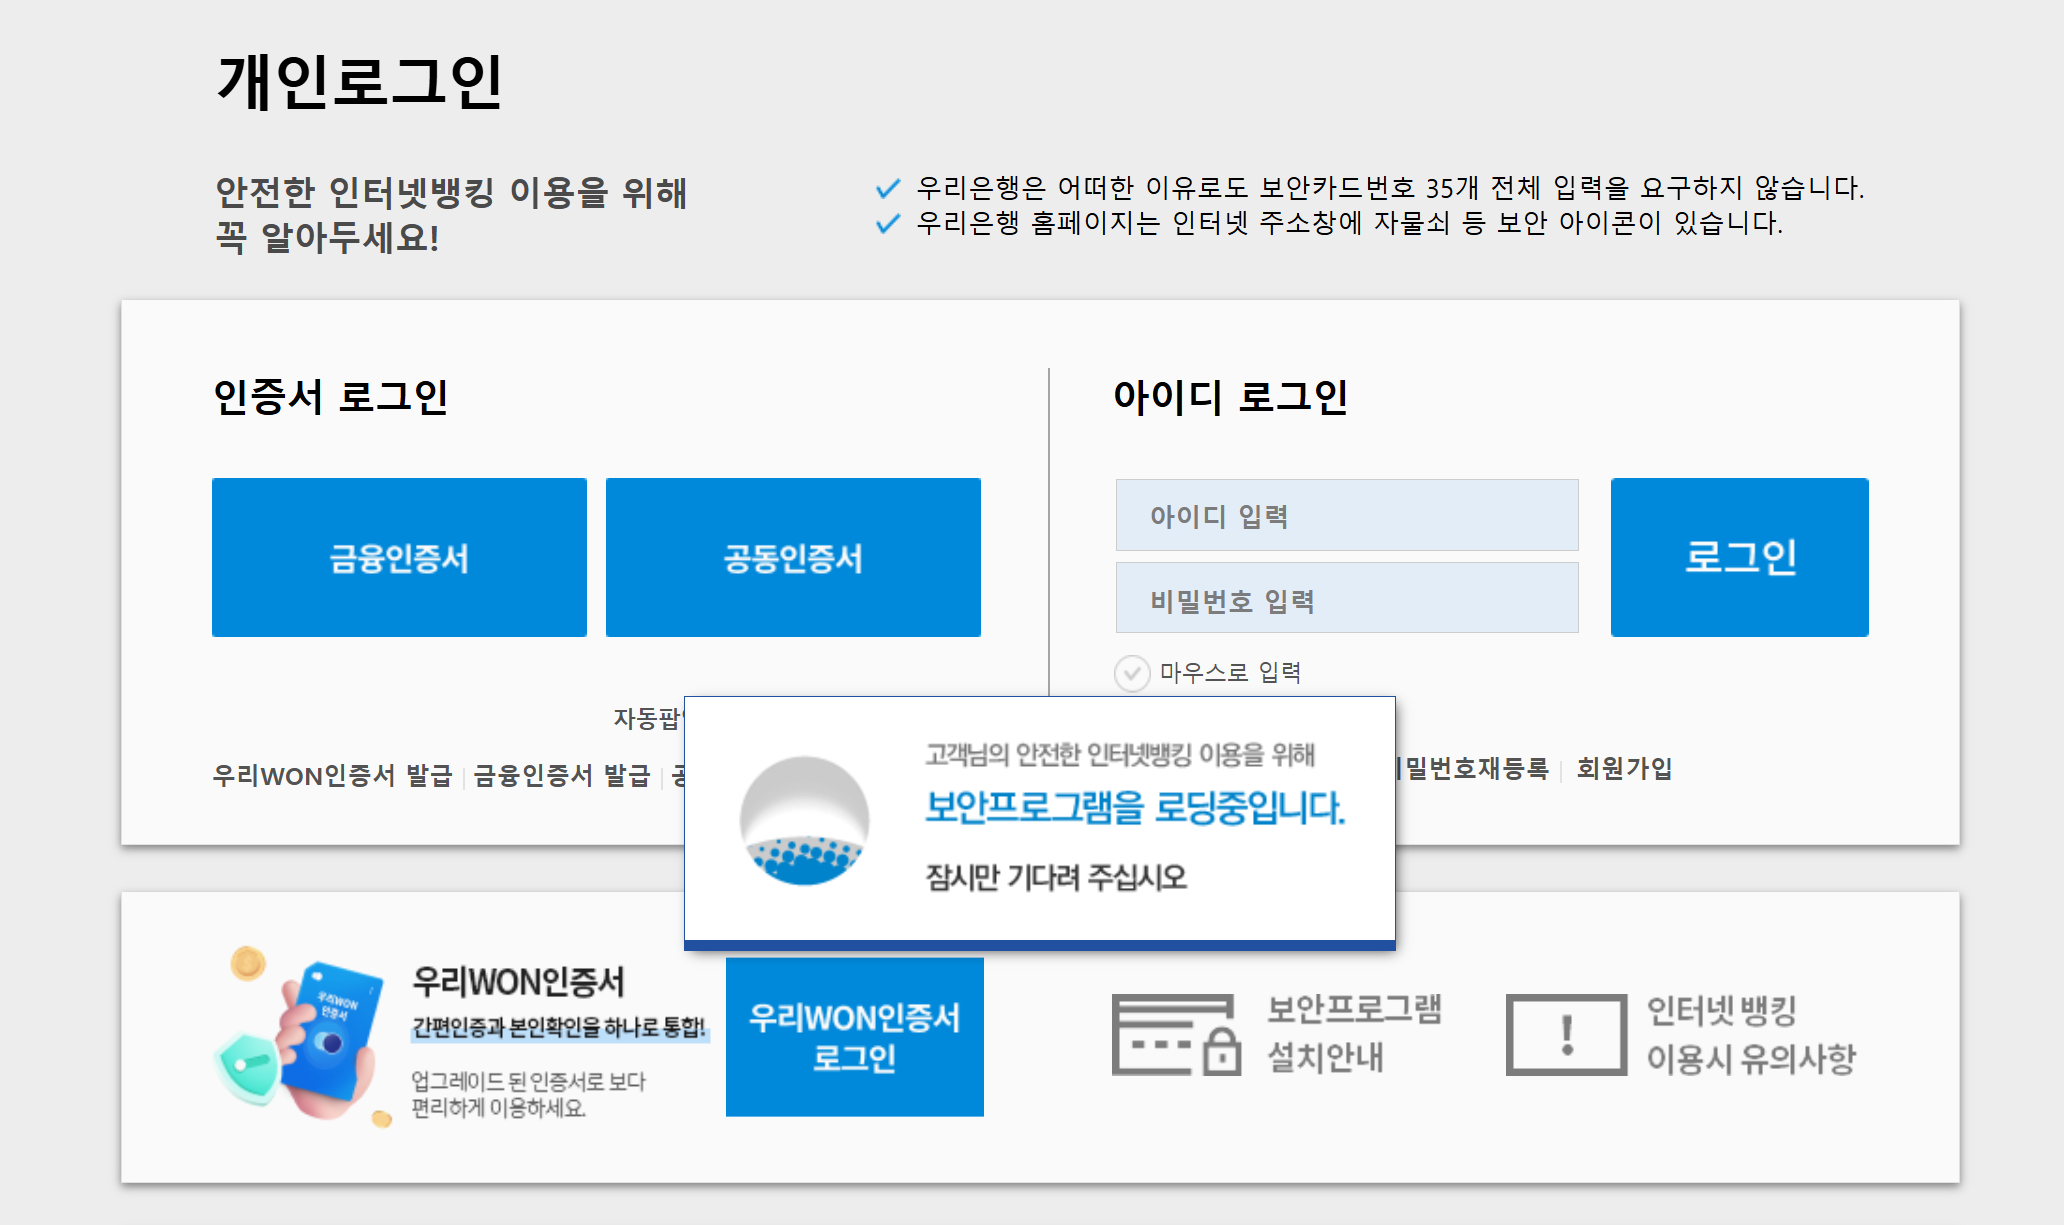Screen dimensions: 2064x1225
Task: Open the 금융인증서 발급 link
Action: (561, 775)
